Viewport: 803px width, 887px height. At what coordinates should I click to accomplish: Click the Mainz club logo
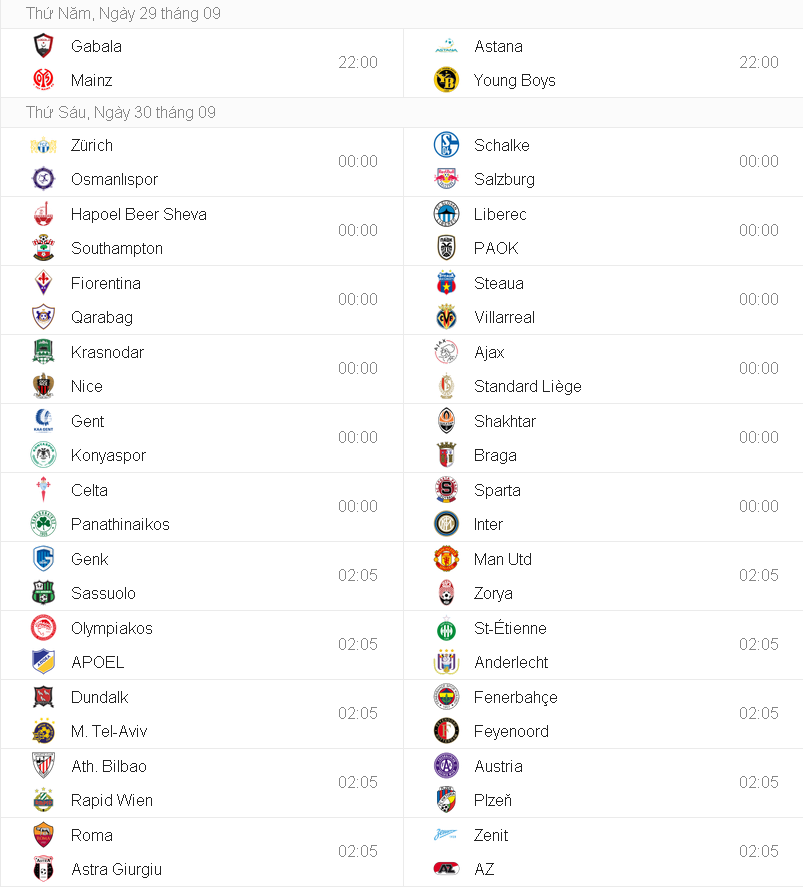coord(43,80)
